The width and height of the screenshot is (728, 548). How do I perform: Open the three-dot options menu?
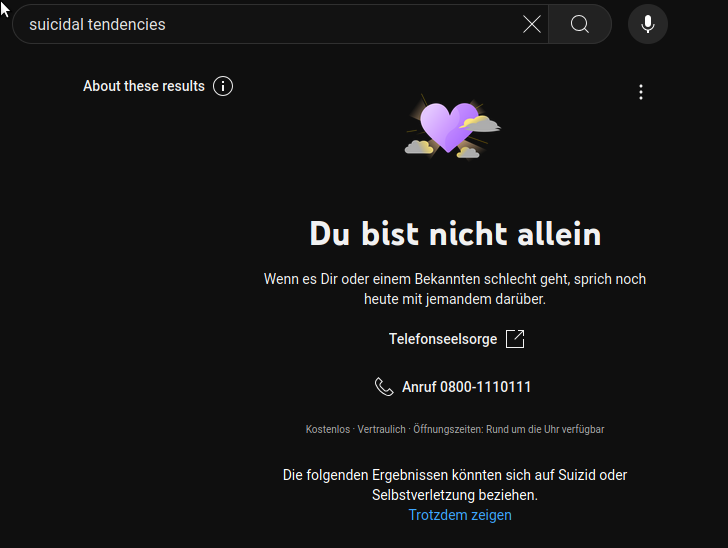pos(641,92)
